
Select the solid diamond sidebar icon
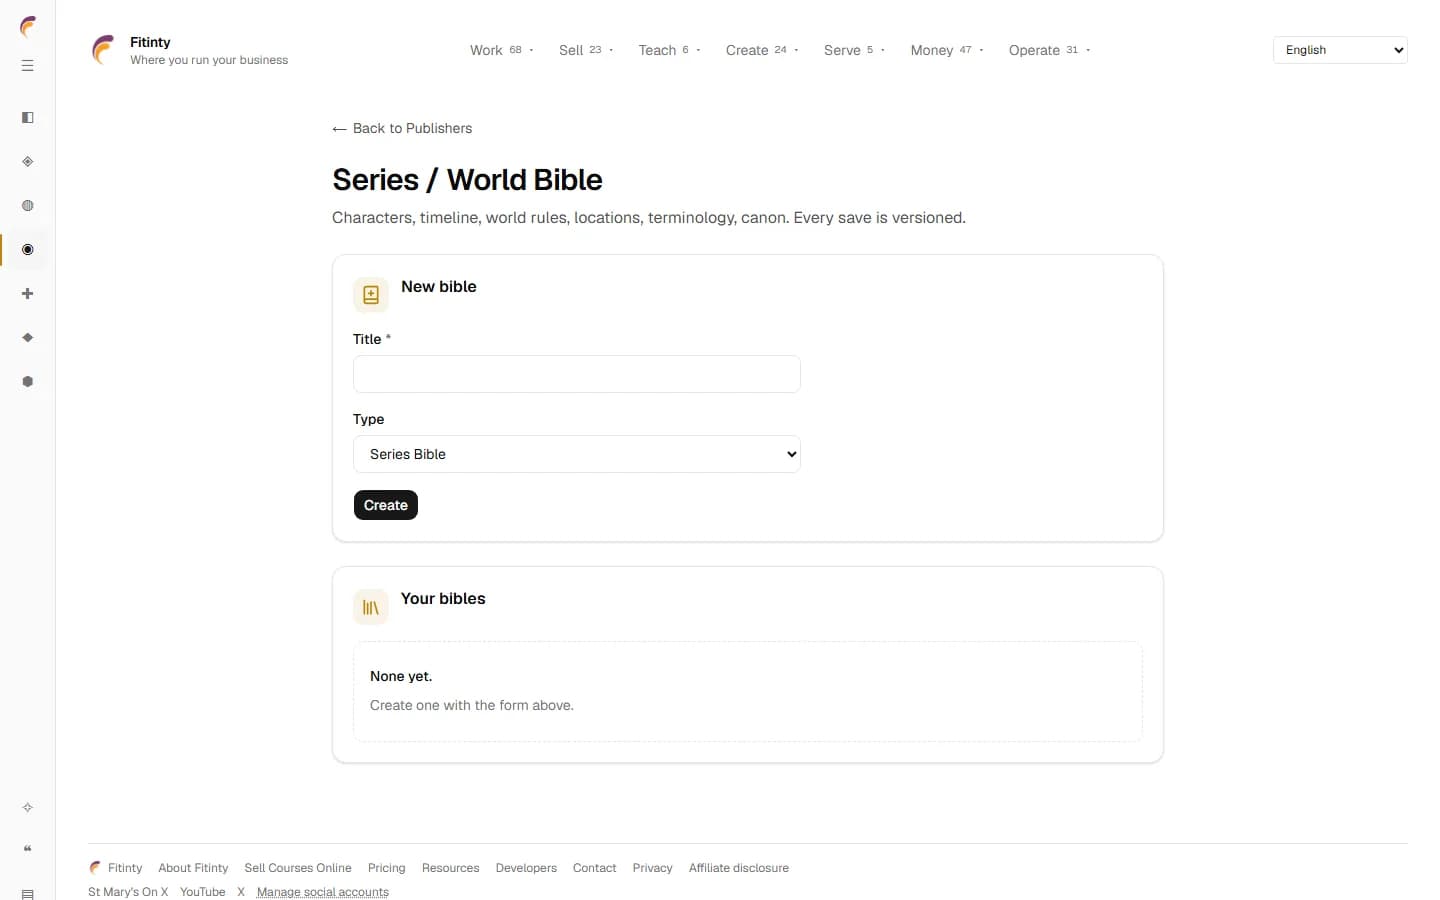point(28,338)
